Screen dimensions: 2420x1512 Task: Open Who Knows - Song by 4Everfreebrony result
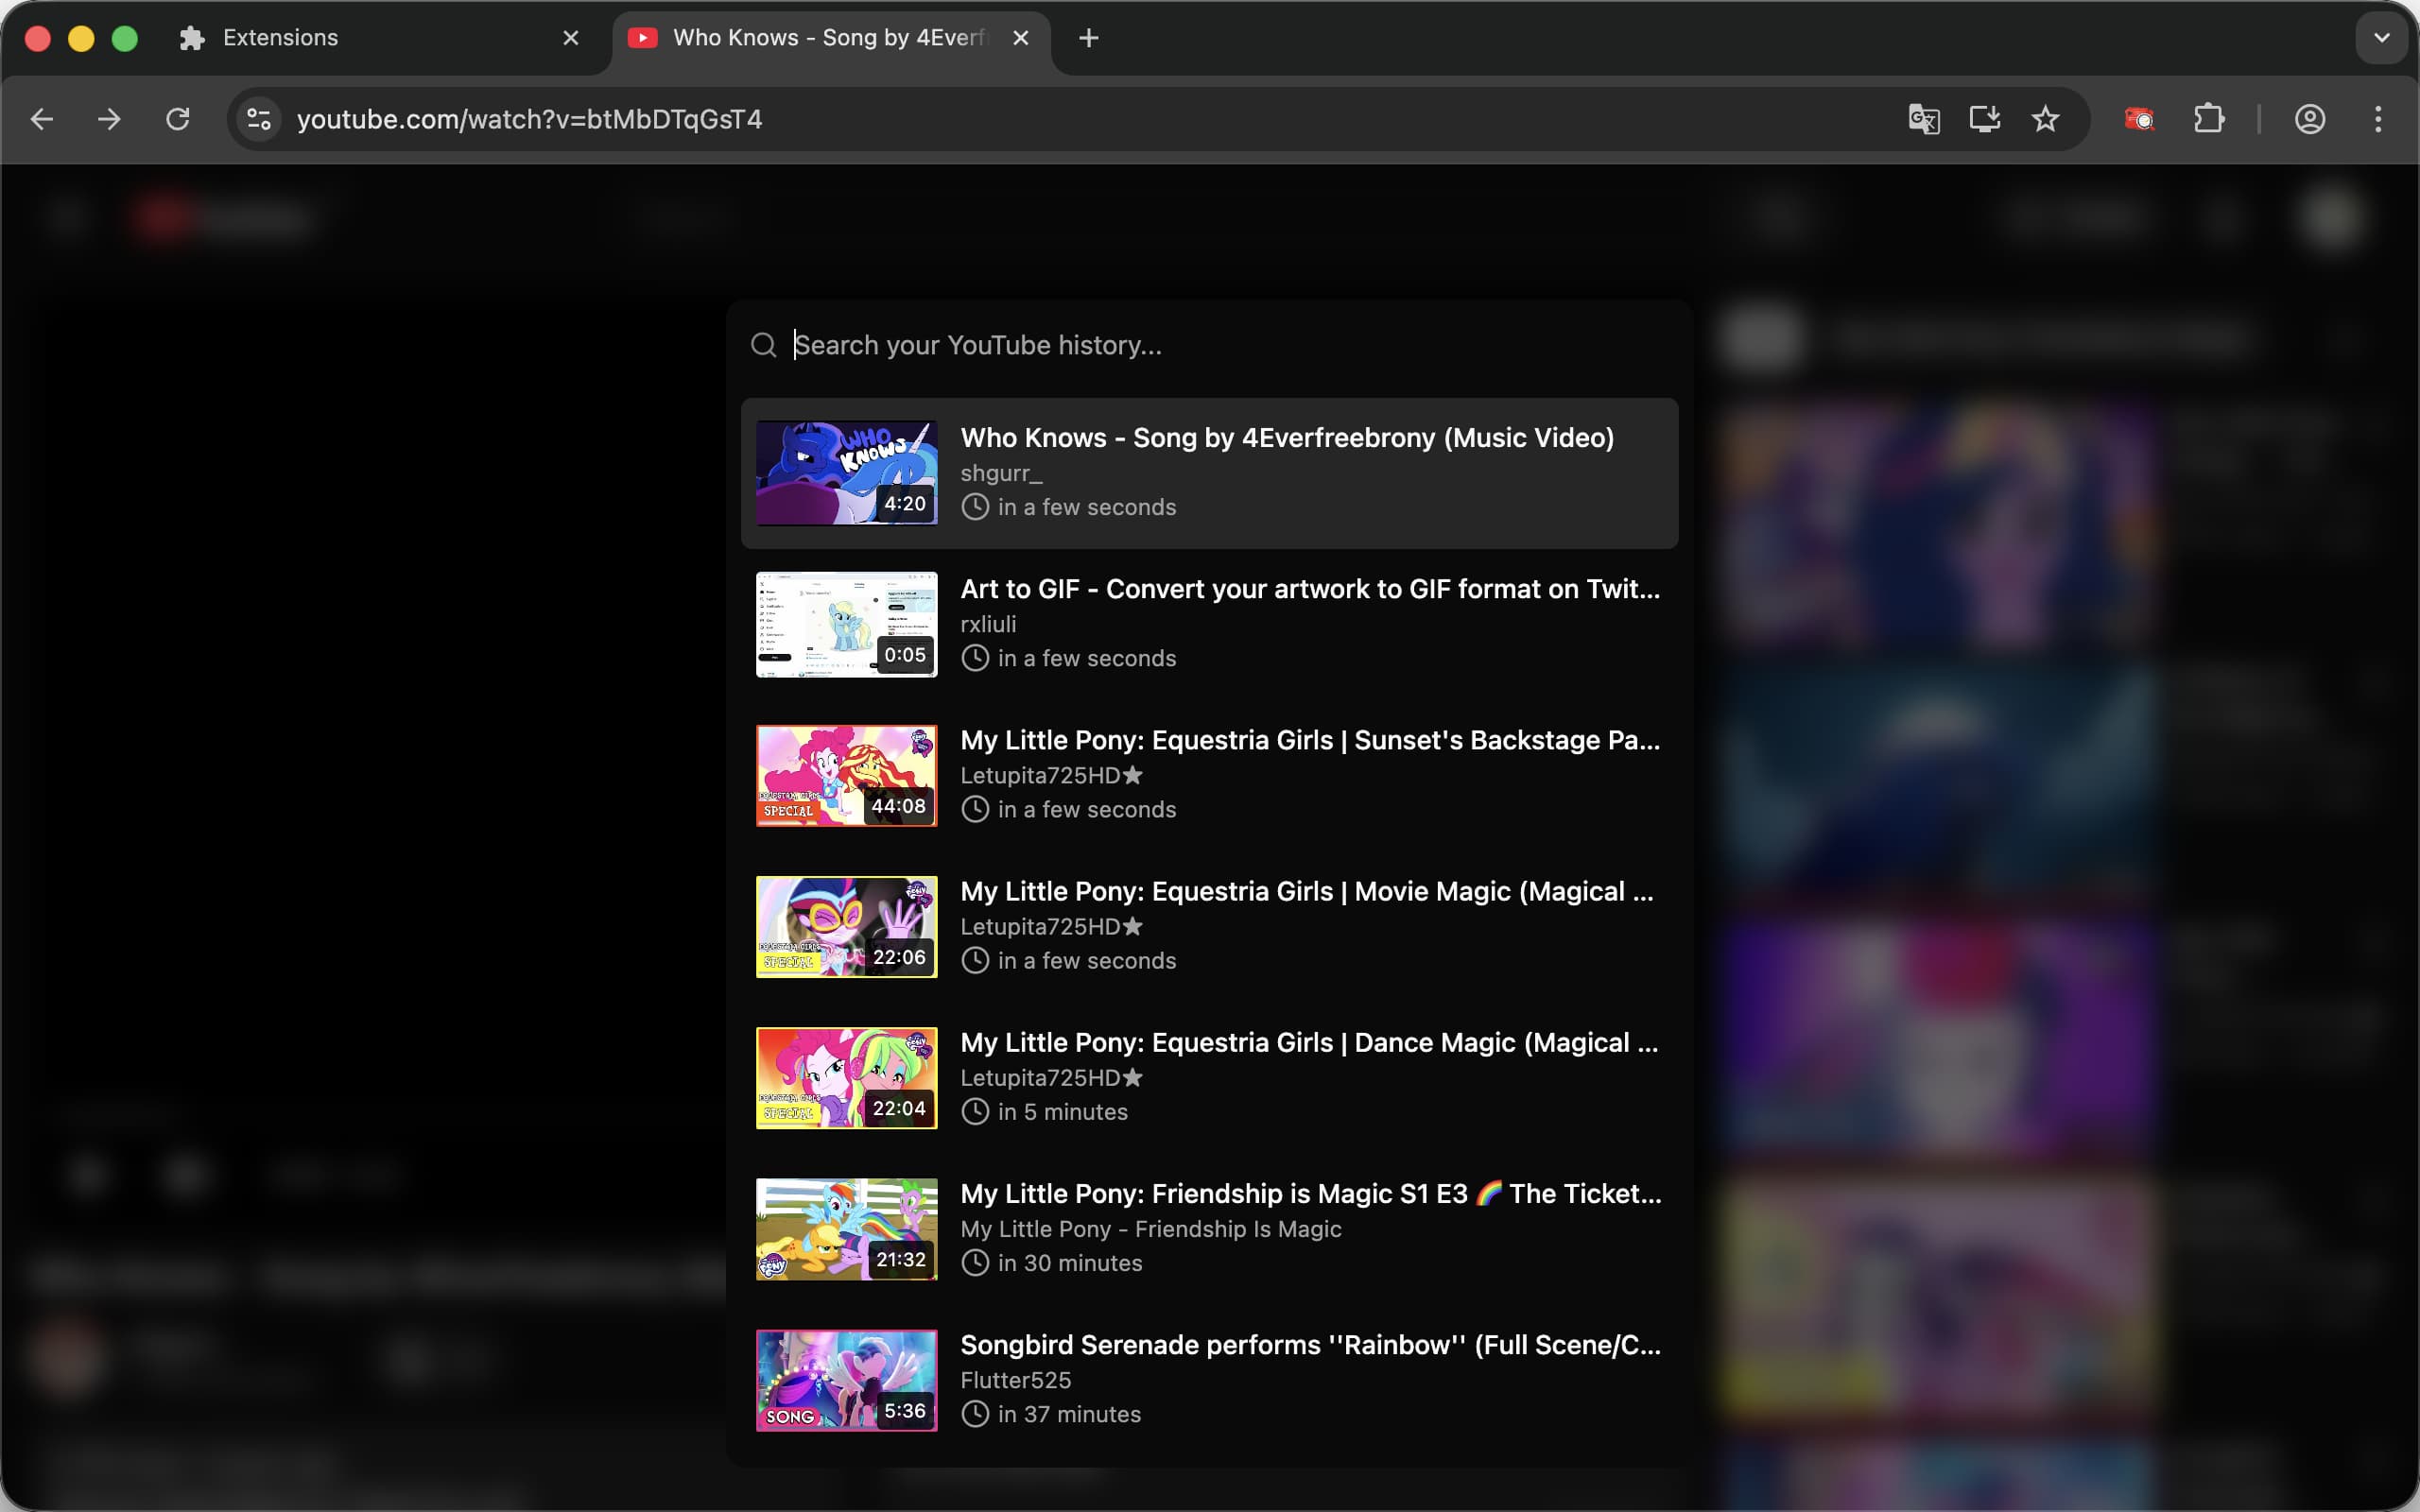[x=1209, y=473]
